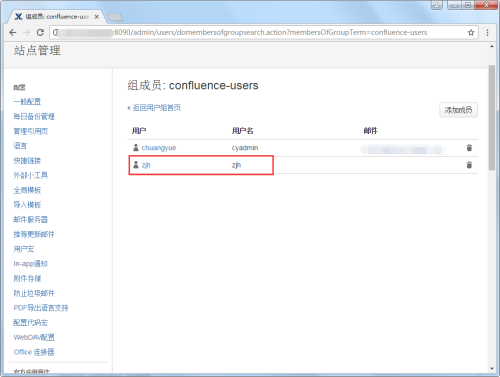Bookmark this page with the star icon
The image size is (500, 377).
tap(471, 32)
